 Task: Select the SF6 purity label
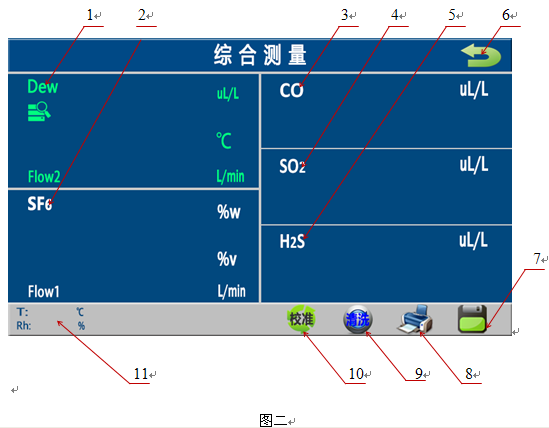pos(40,203)
